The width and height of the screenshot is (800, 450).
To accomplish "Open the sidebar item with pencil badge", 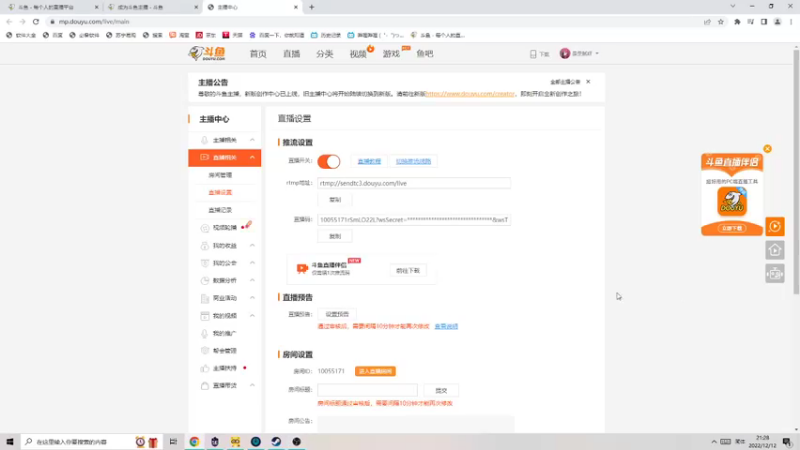I will coord(224,228).
